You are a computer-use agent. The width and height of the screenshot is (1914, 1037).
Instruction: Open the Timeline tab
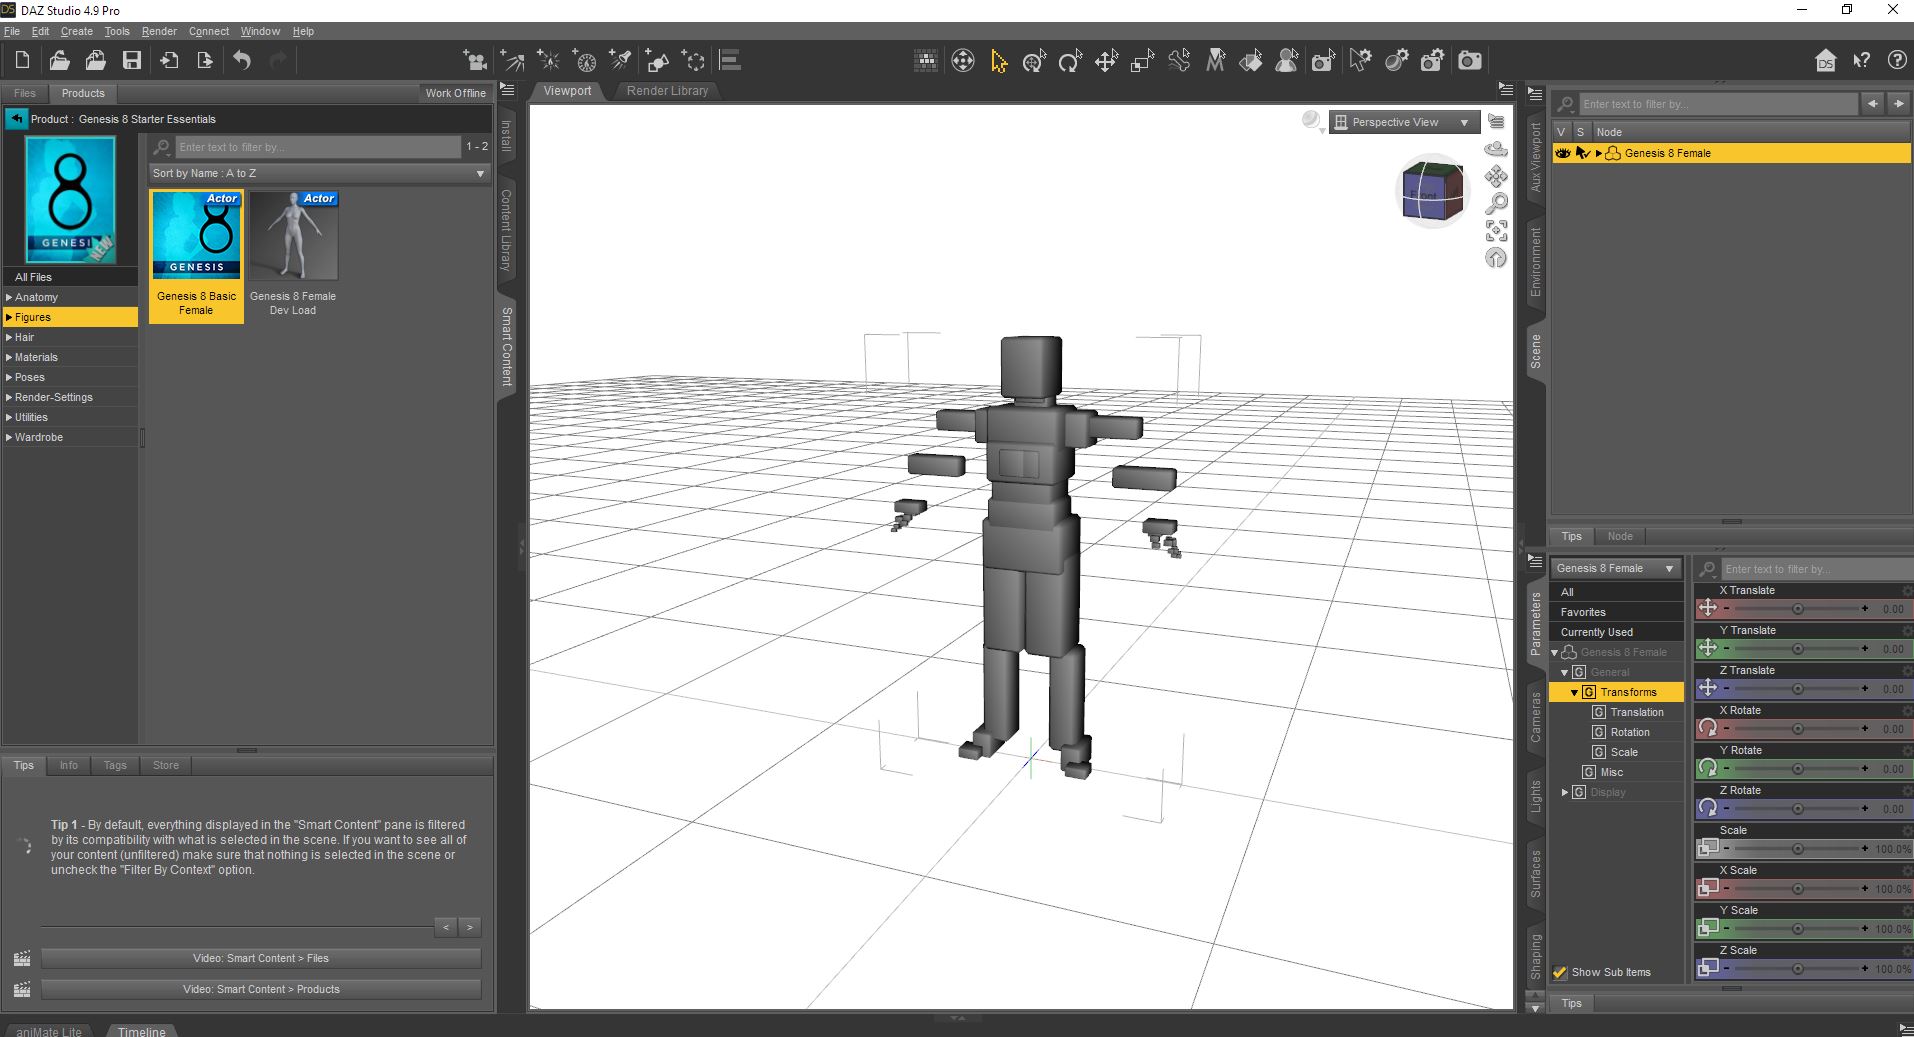coord(141,1031)
